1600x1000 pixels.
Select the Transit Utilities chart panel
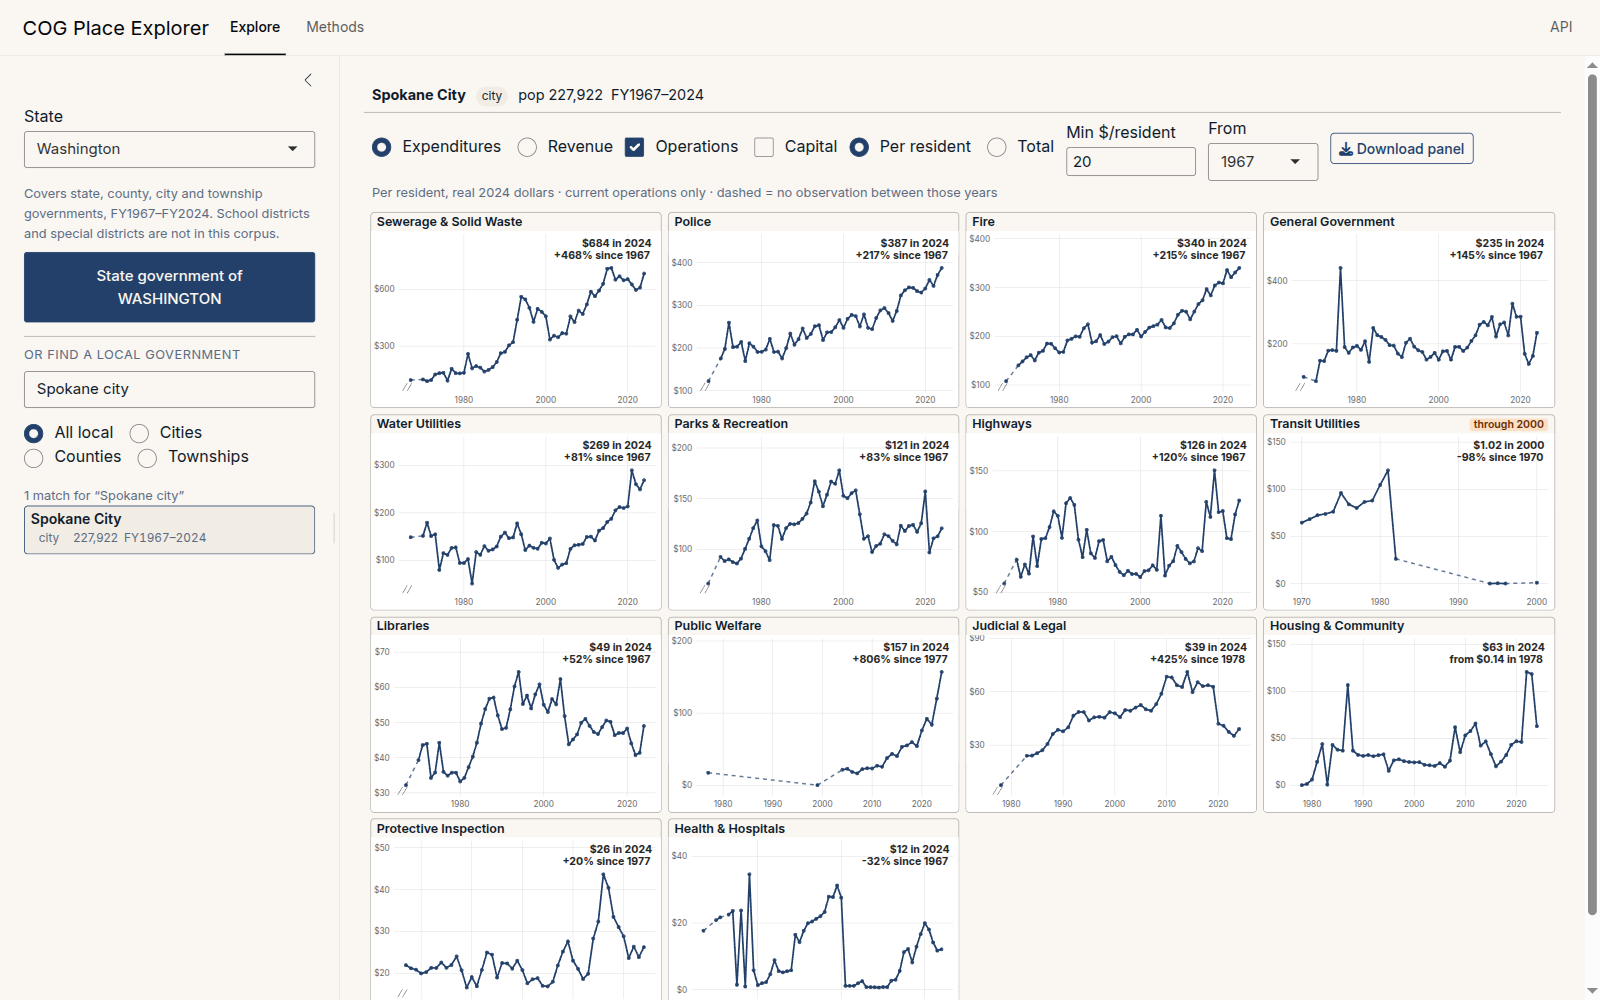click(1409, 512)
